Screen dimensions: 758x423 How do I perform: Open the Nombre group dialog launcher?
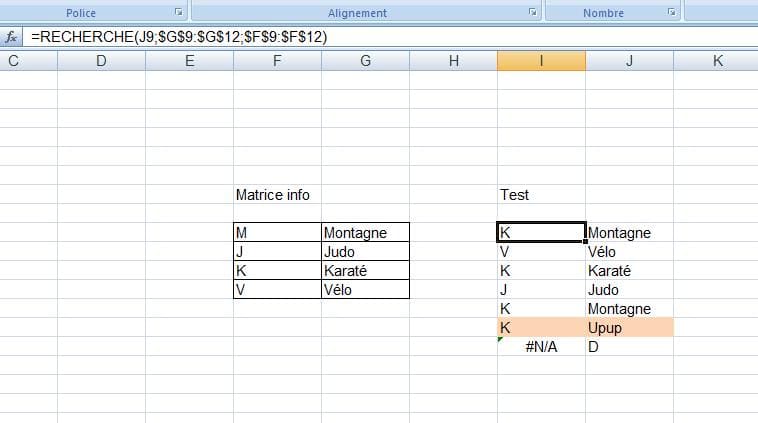pyautogui.click(x=671, y=13)
